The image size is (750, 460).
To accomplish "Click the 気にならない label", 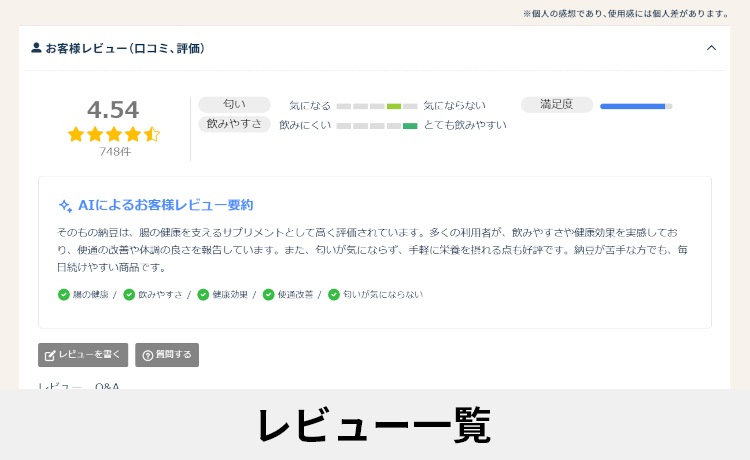I will (x=454, y=106).
